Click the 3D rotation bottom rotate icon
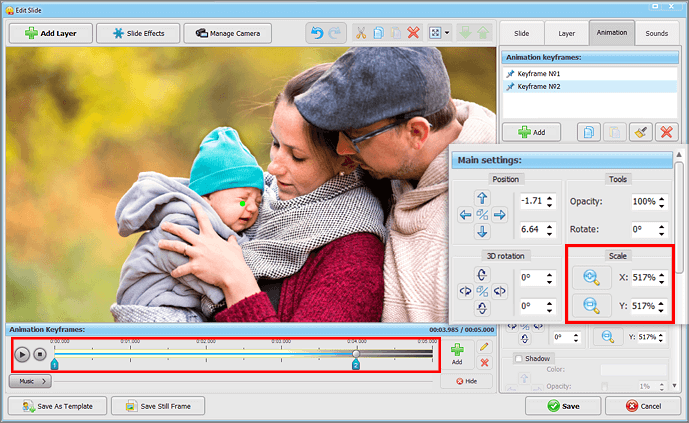689x423 pixels. (x=482, y=308)
